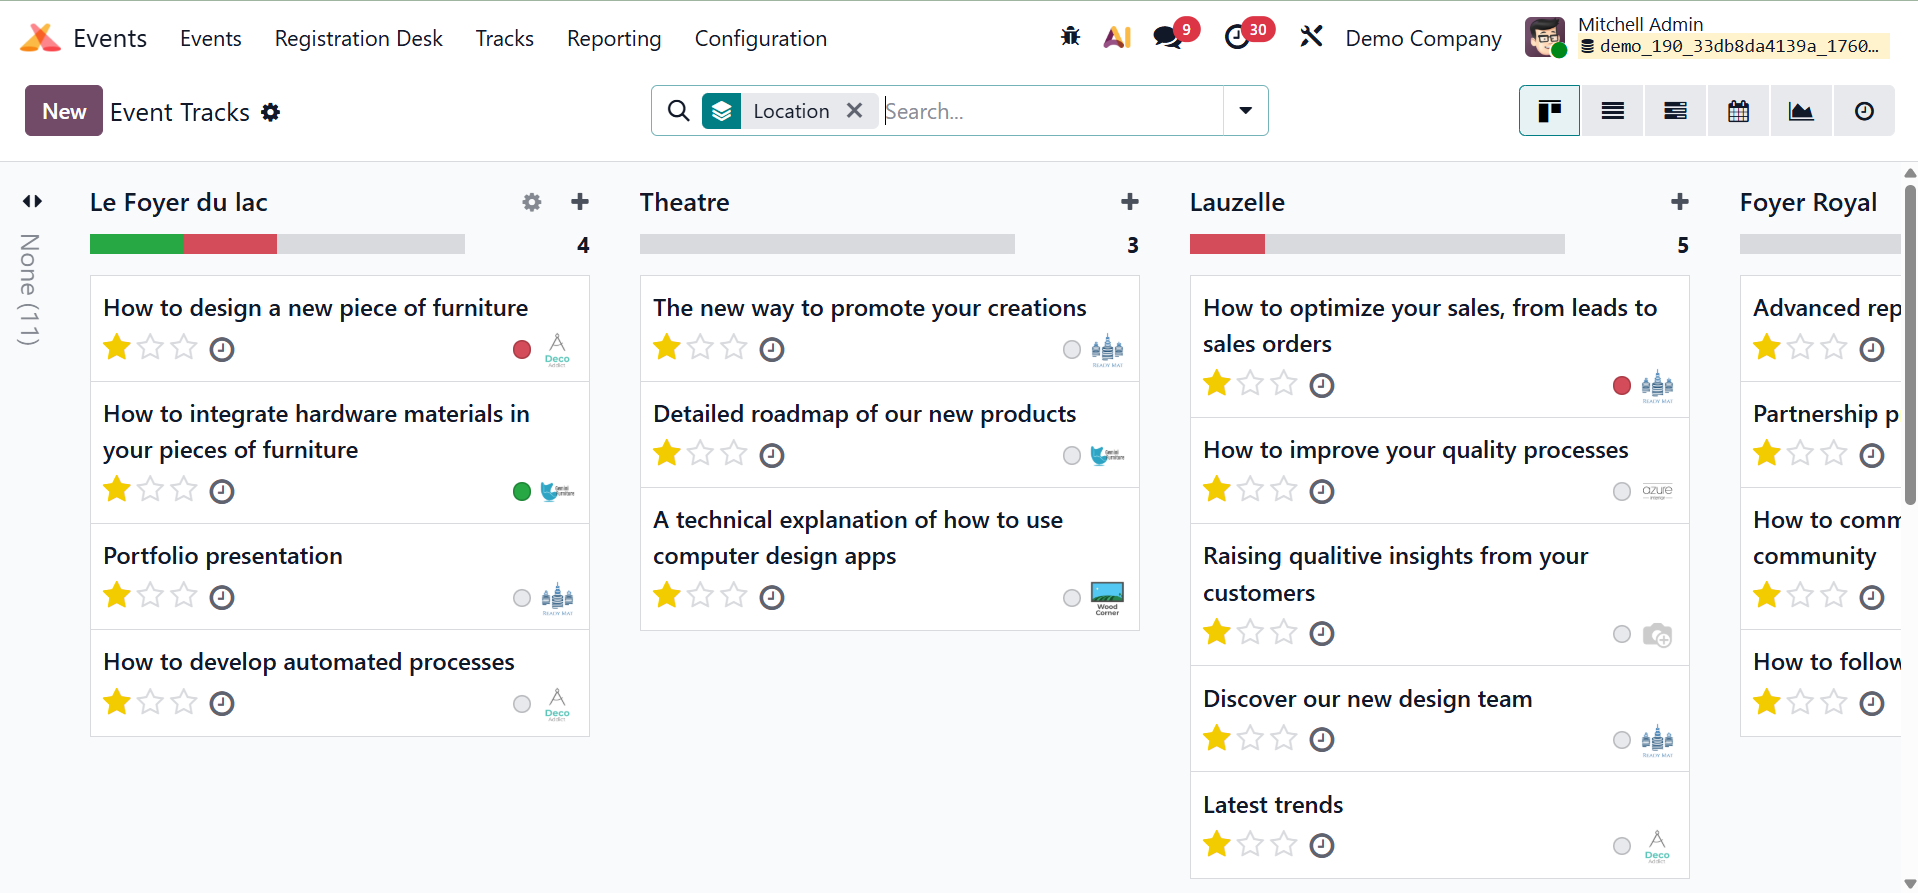Viewport: 1918px width, 893px height.
Task: Open the Reporting menu
Action: (614, 39)
